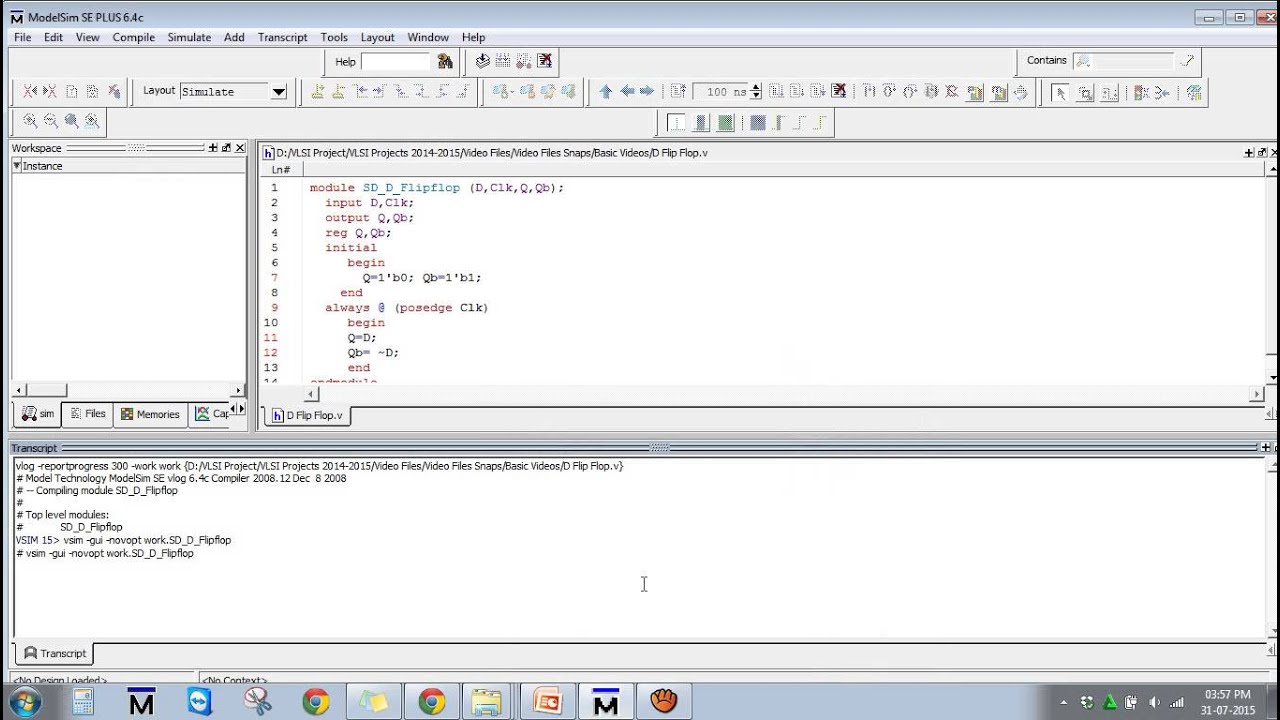Open the Window menu
This screenshot has height=720, width=1280.
[x=428, y=37]
